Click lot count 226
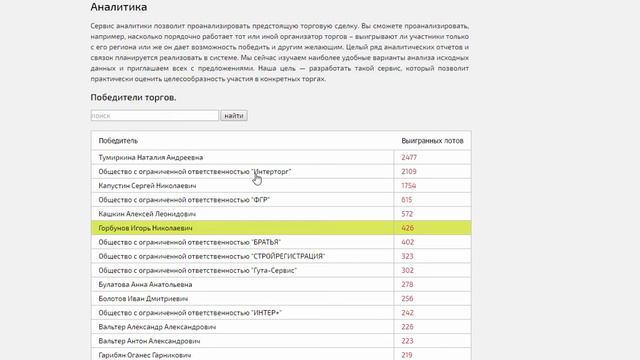The image size is (640, 360). (407, 327)
